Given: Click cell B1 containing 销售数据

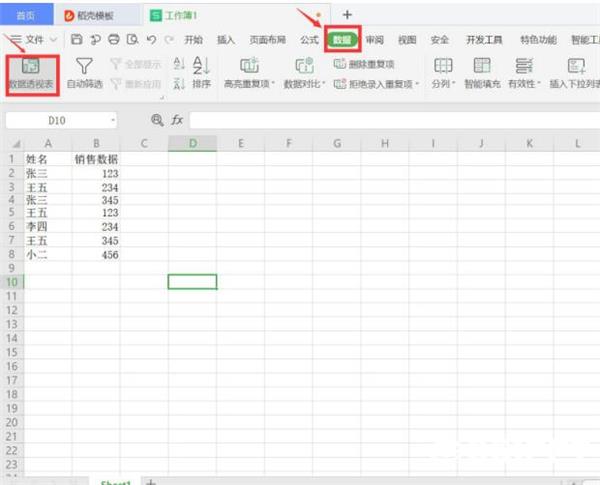Looking at the screenshot, I should [96, 159].
